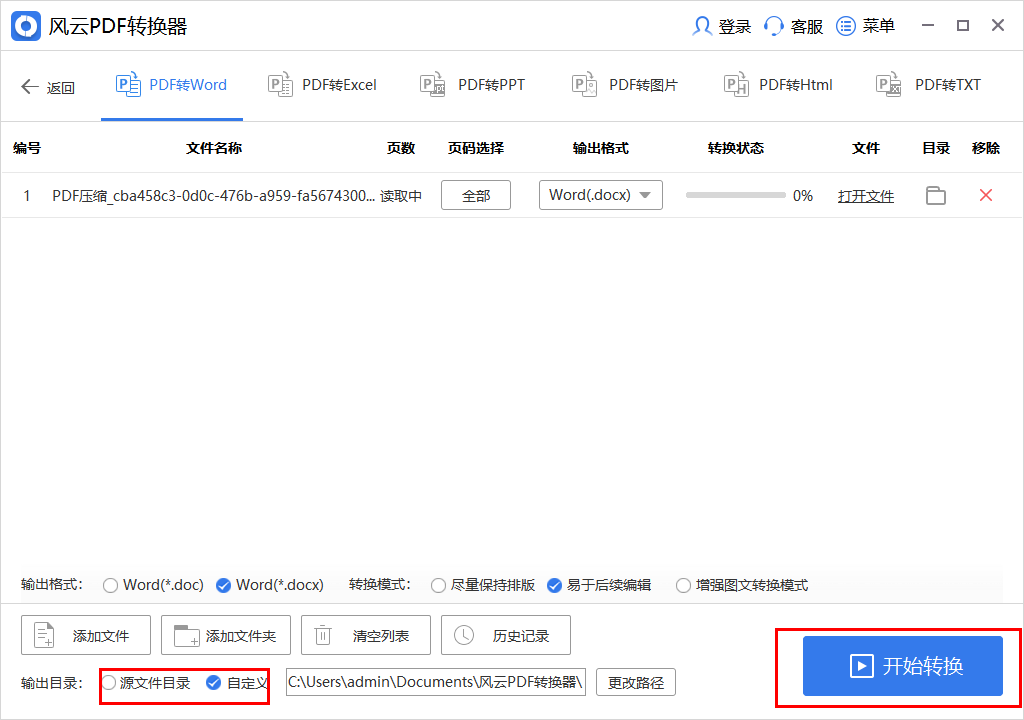Click the PDF转TXT tab icon
The image size is (1024, 720).
[x=889, y=84]
